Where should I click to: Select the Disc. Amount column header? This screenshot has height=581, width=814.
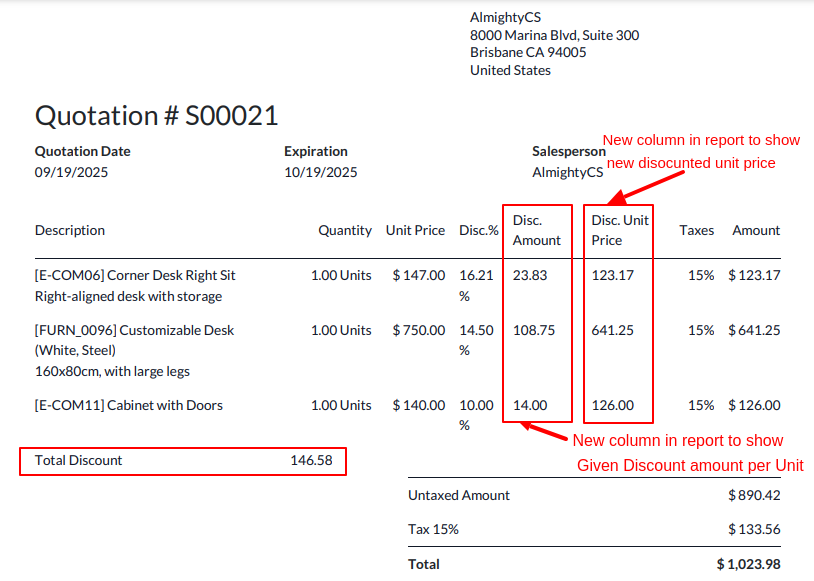tap(537, 230)
